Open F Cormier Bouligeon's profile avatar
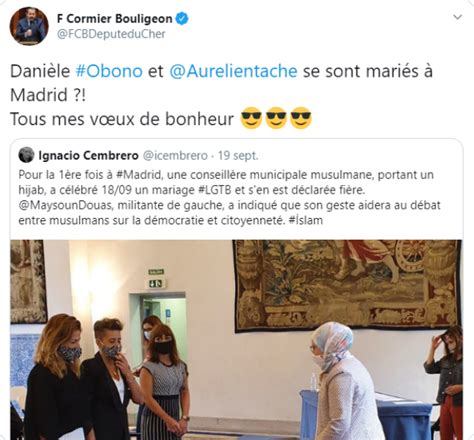Screen dimensions: 474x440 [x=29, y=26]
